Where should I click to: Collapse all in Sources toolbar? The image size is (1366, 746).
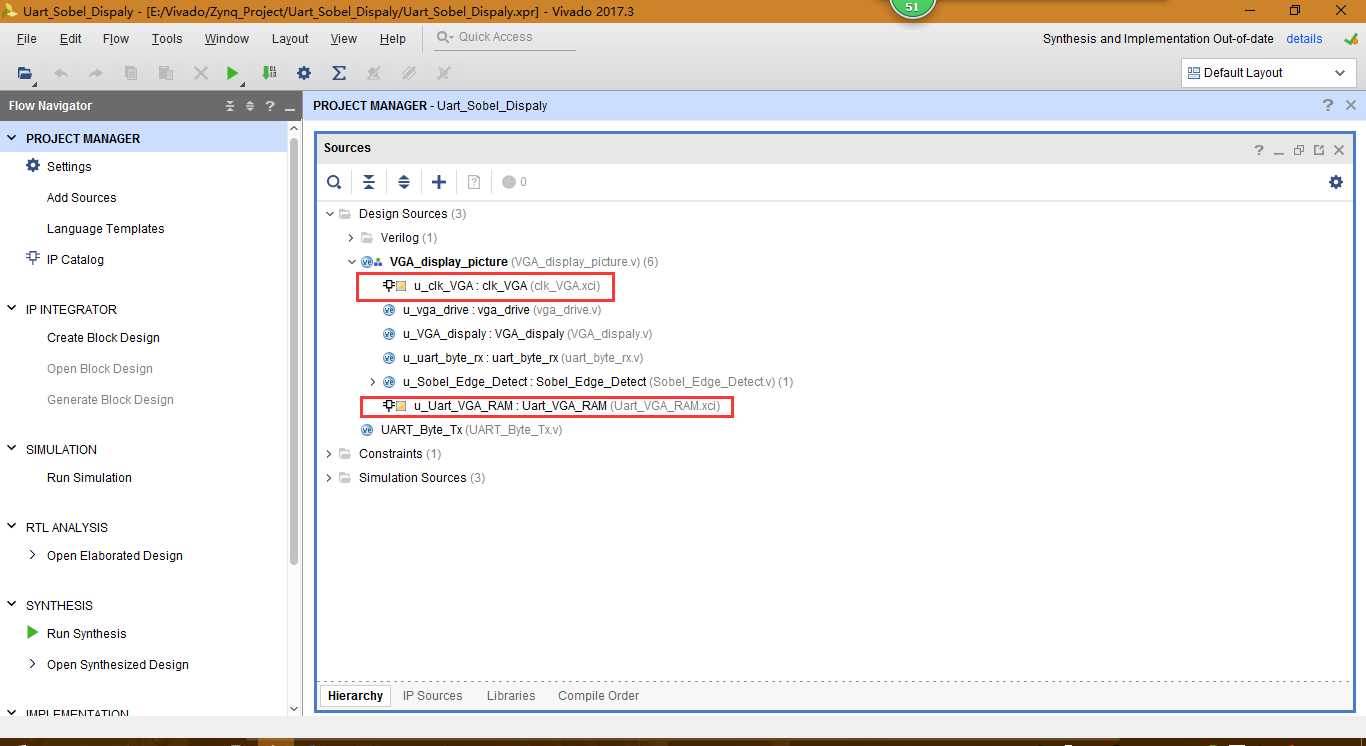tap(369, 182)
